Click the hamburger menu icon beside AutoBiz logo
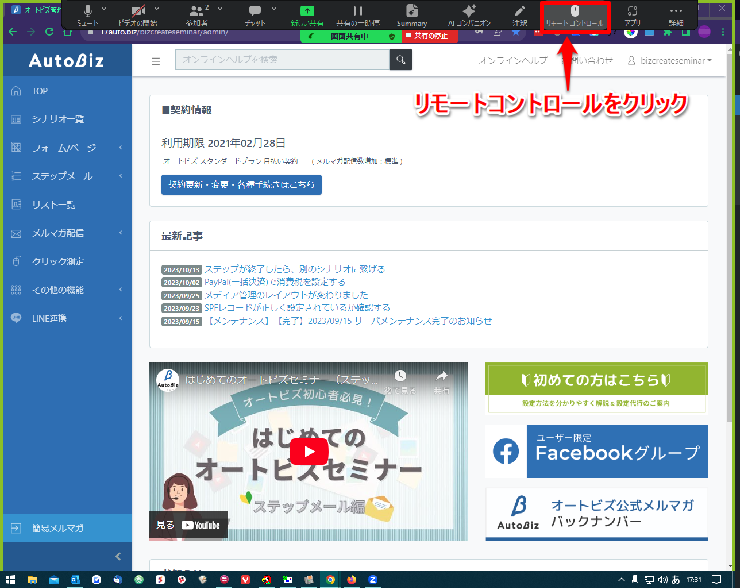740x588 pixels. pos(155,61)
